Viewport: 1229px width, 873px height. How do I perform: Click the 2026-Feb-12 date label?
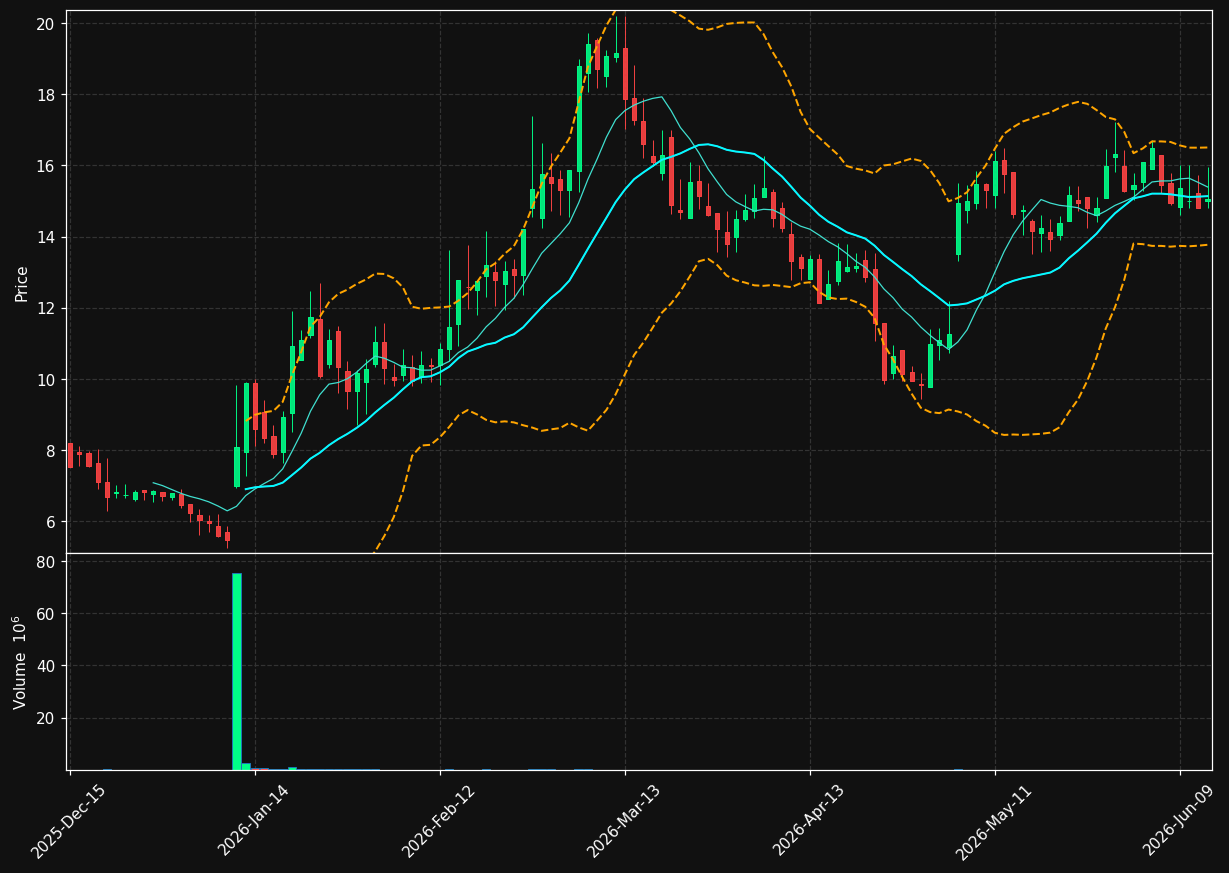tap(438, 822)
